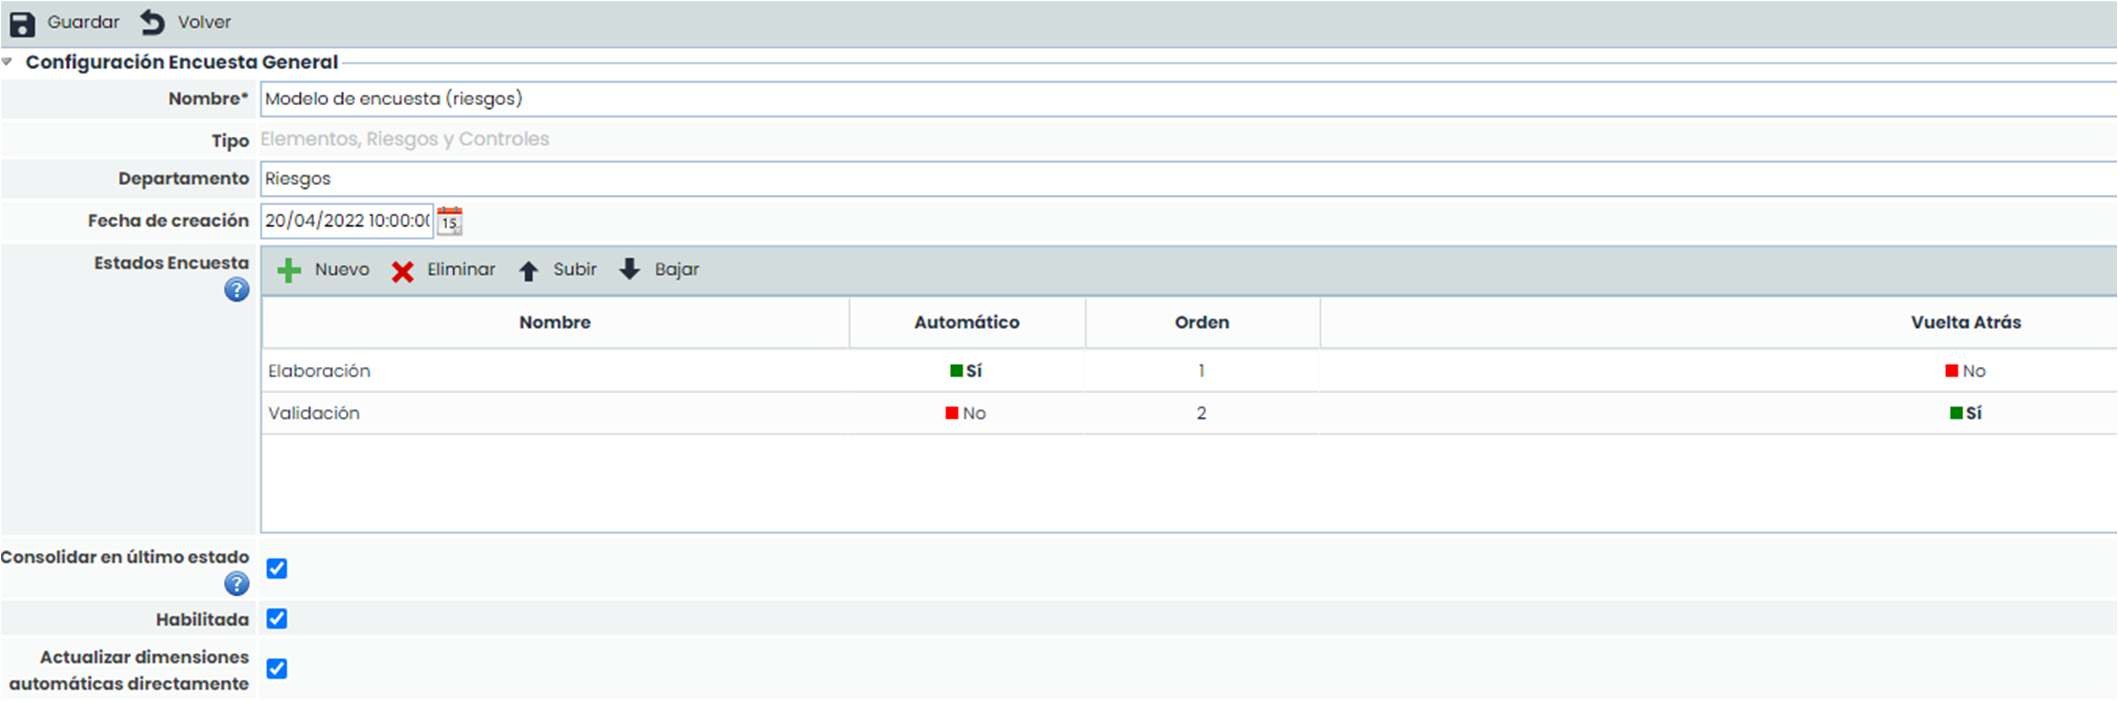This screenshot has height=701, width=2118.
Task: Sort table by Orden column header
Action: [x=1201, y=322]
